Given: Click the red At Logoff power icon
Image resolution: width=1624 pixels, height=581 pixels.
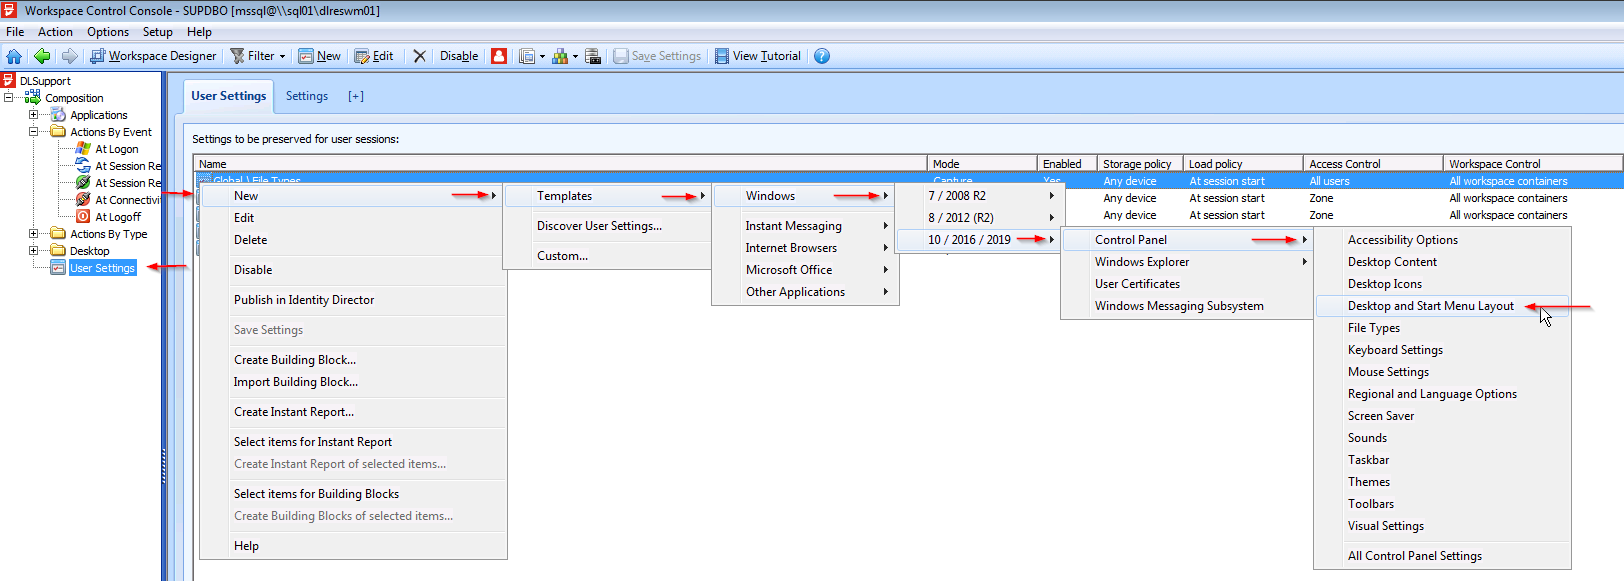Looking at the screenshot, I should (x=84, y=217).
